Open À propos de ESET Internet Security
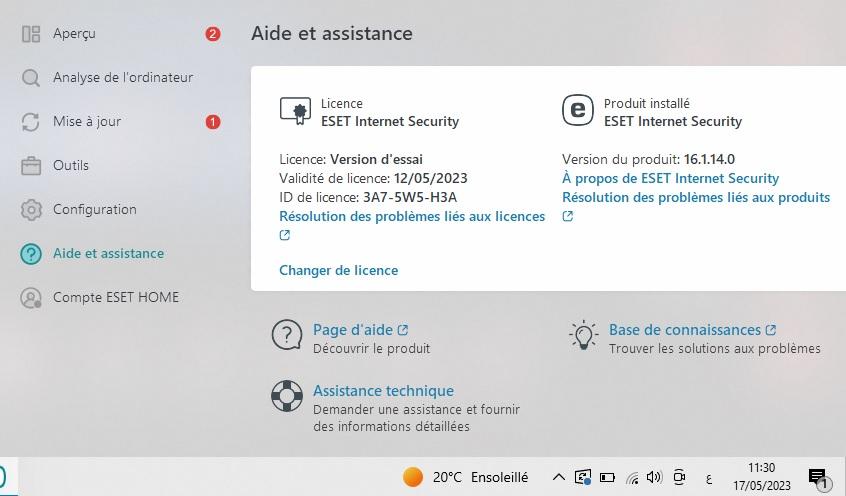Viewport: 846px width, 496px height. pyautogui.click(x=670, y=179)
